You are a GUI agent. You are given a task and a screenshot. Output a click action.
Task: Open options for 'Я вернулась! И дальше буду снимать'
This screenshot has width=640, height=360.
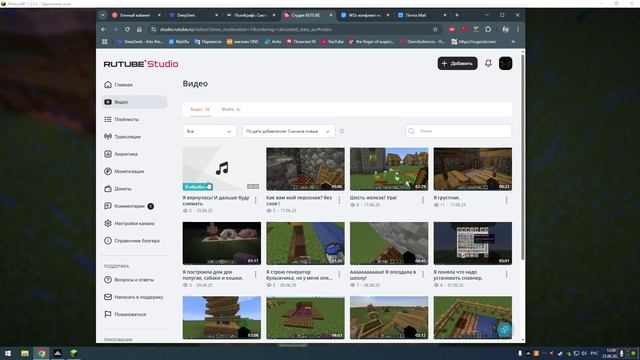tap(256, 200)
